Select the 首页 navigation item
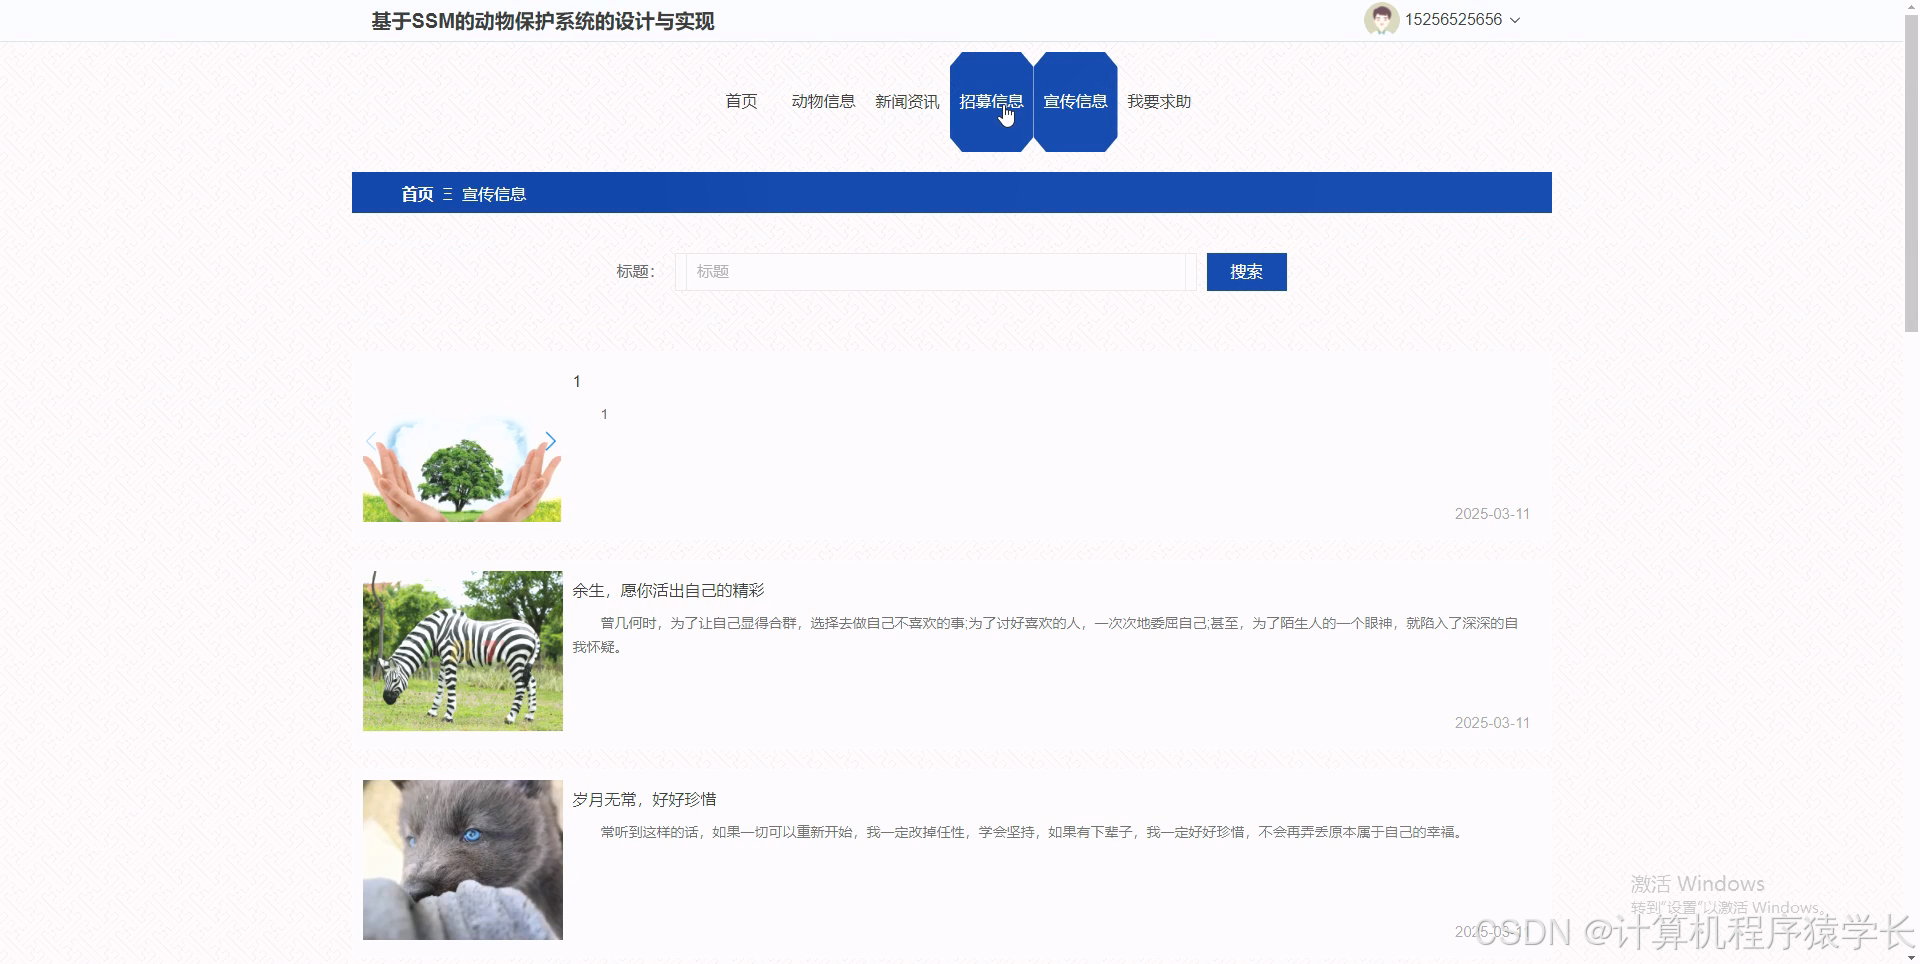Screen dimensions: 1920x964 point(741,101)
